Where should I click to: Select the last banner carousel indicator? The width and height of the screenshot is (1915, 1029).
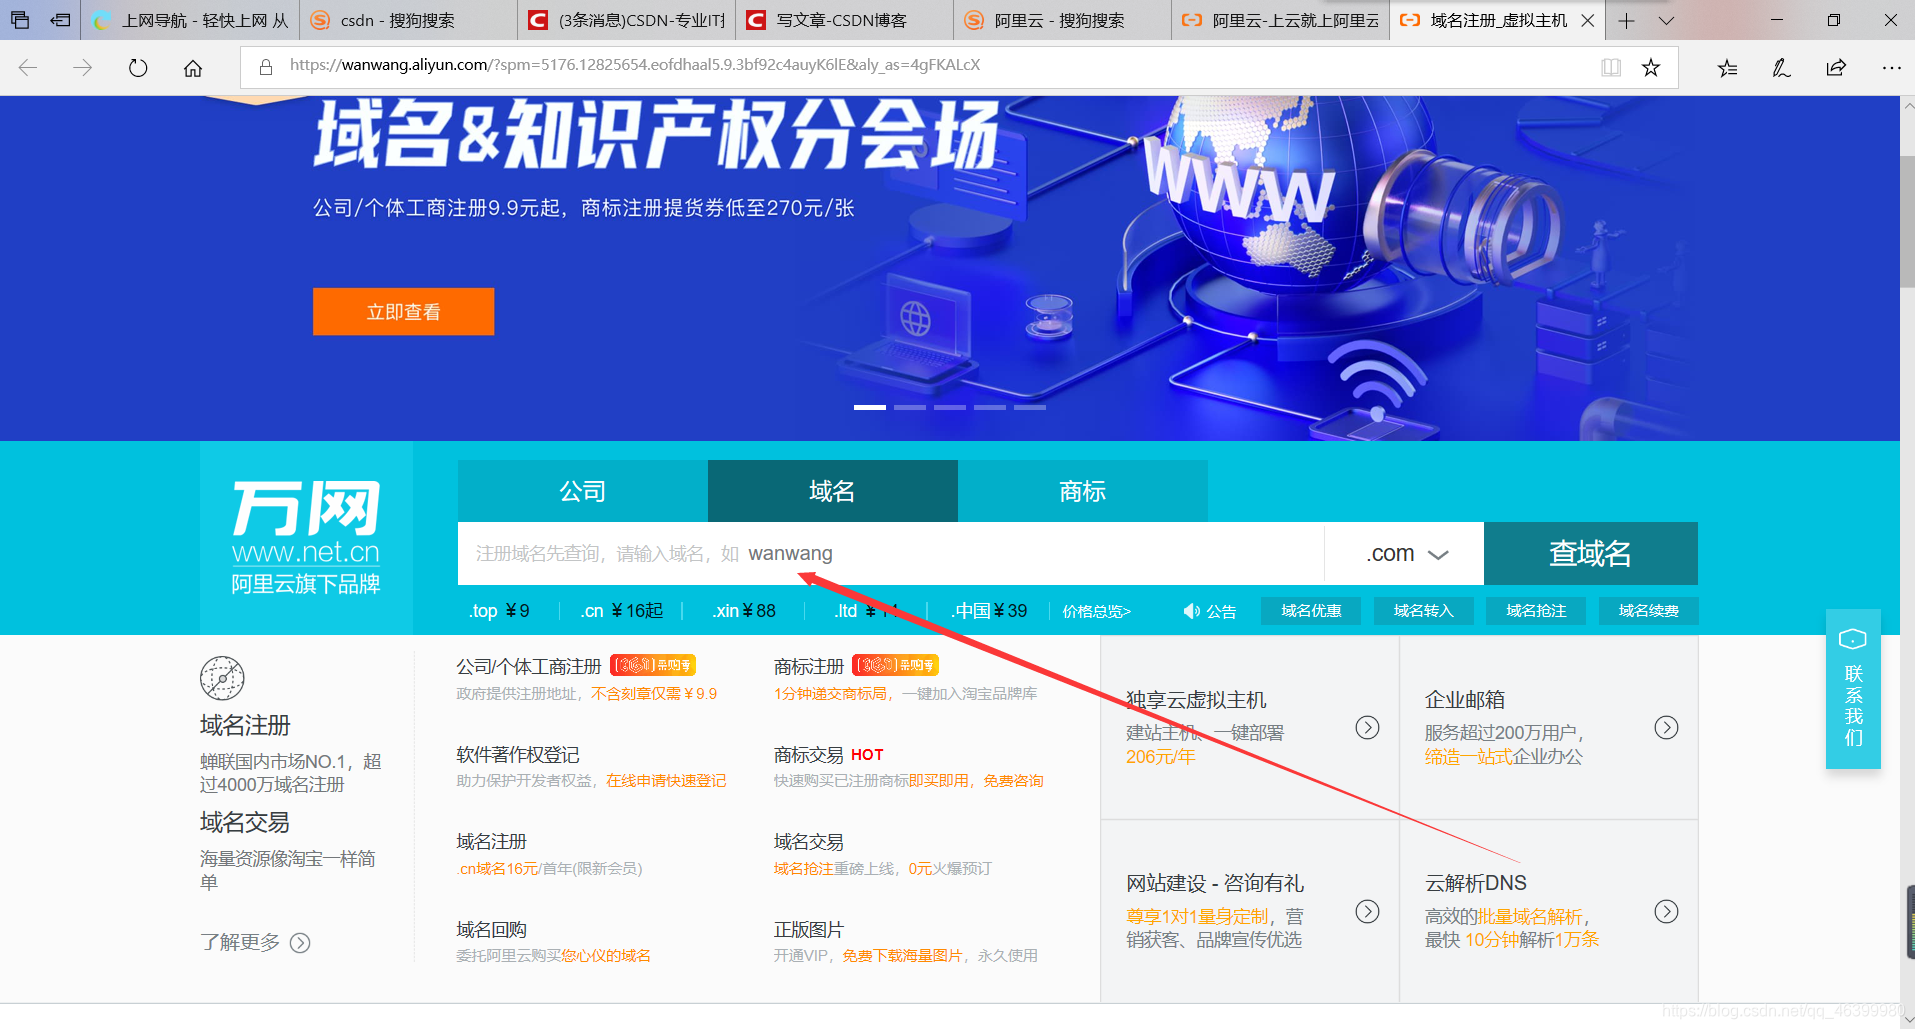[1029, 407]
